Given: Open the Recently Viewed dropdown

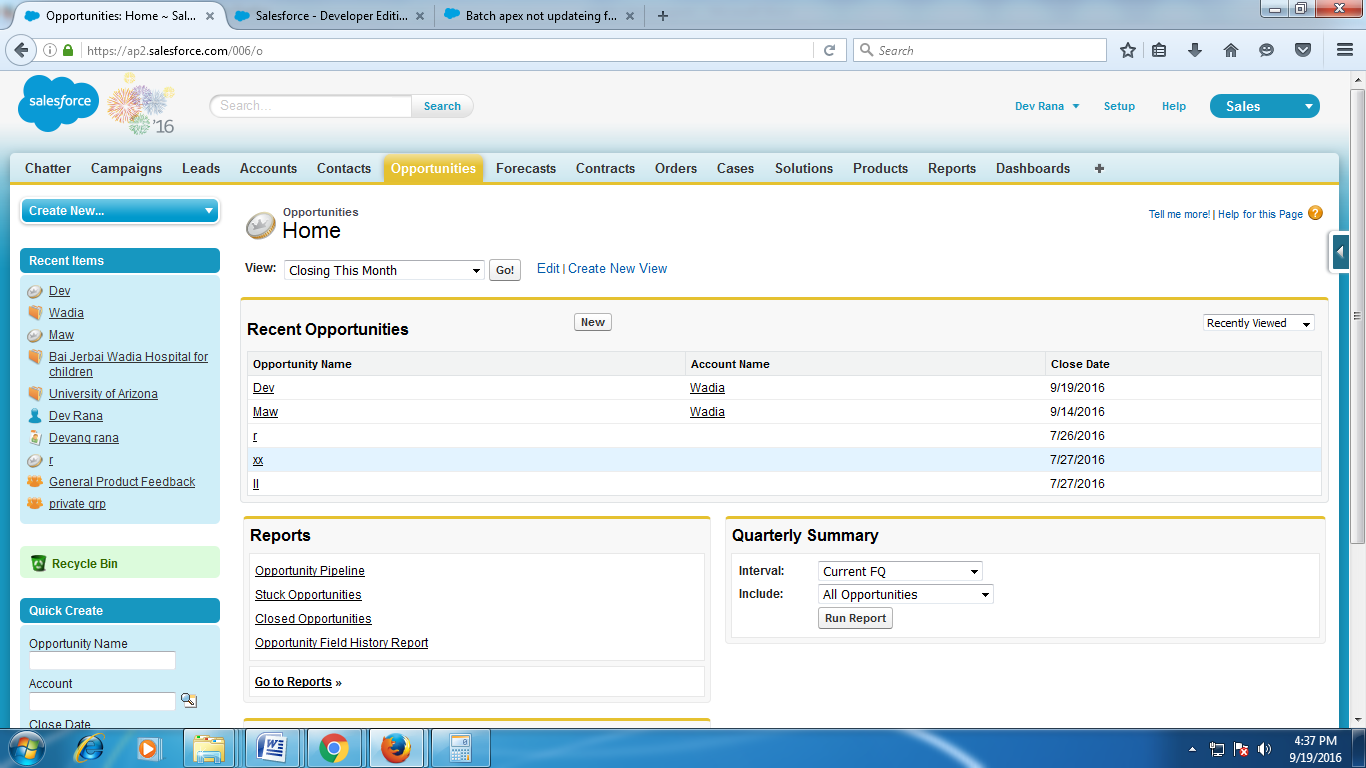Looking at the screenshot, I should click(x=1258, y=323).
